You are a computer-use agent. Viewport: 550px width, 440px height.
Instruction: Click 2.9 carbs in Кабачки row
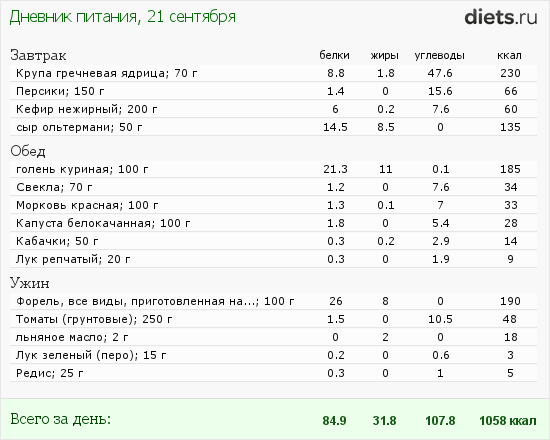point(441,241)
